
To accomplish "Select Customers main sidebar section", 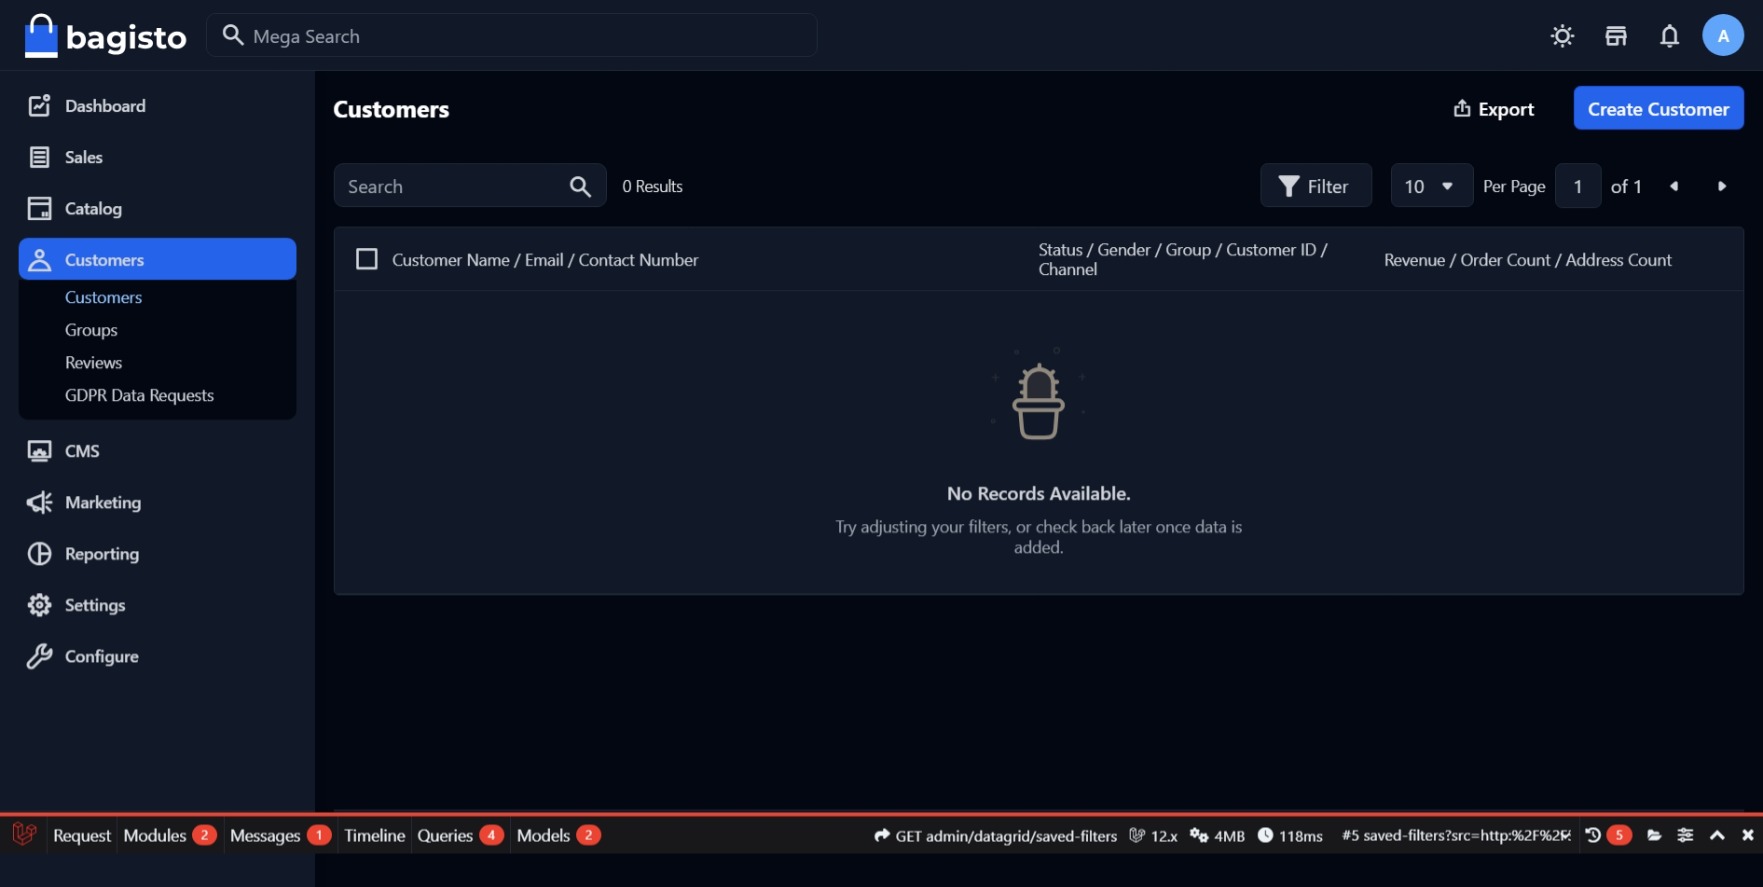I will 157,259.
